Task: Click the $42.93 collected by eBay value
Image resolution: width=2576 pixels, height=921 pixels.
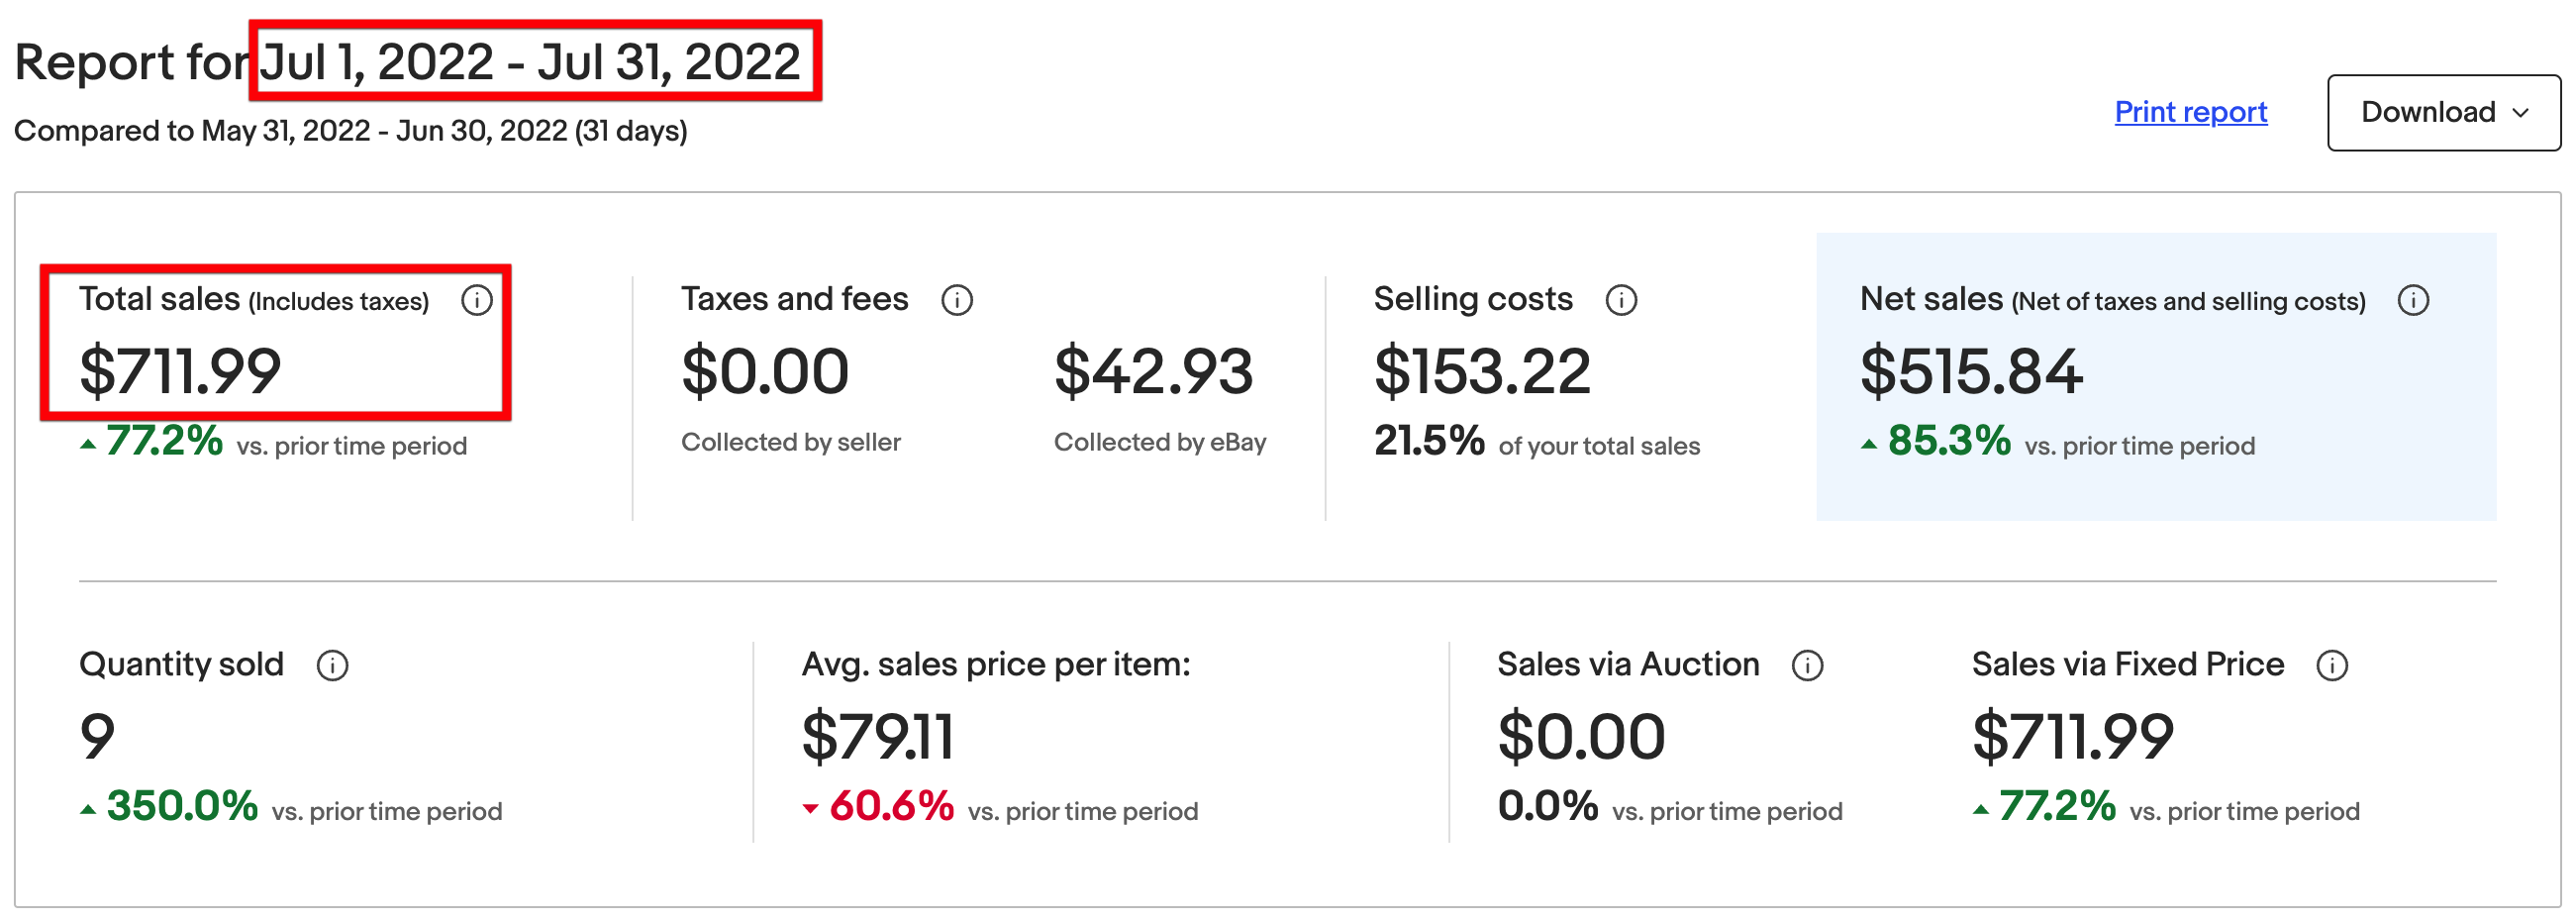Action: [1153, 372]
